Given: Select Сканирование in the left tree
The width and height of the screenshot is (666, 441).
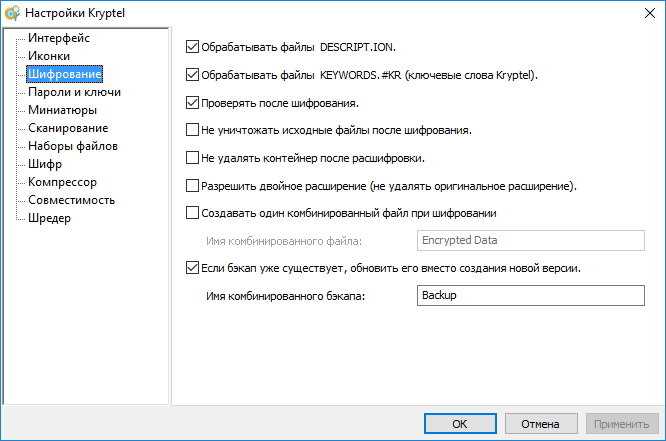Looking at the screenshot, I should (68, 128).
